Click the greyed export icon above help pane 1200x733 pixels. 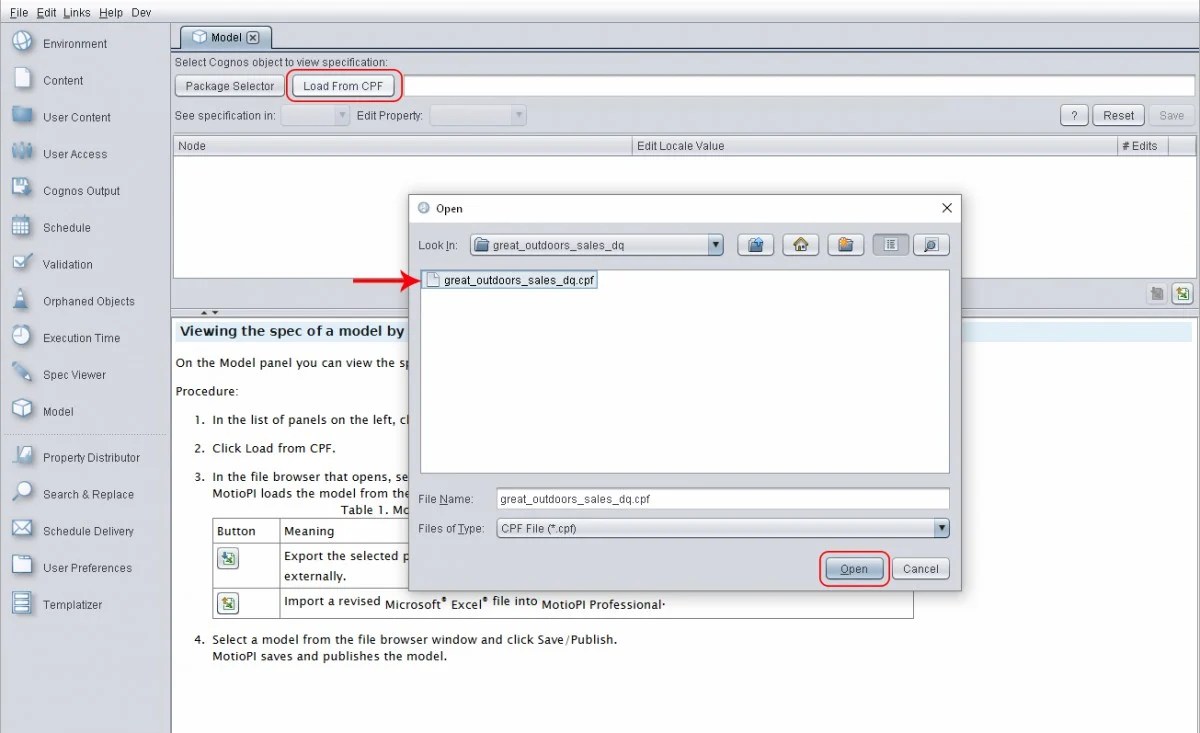point(1157,294)
